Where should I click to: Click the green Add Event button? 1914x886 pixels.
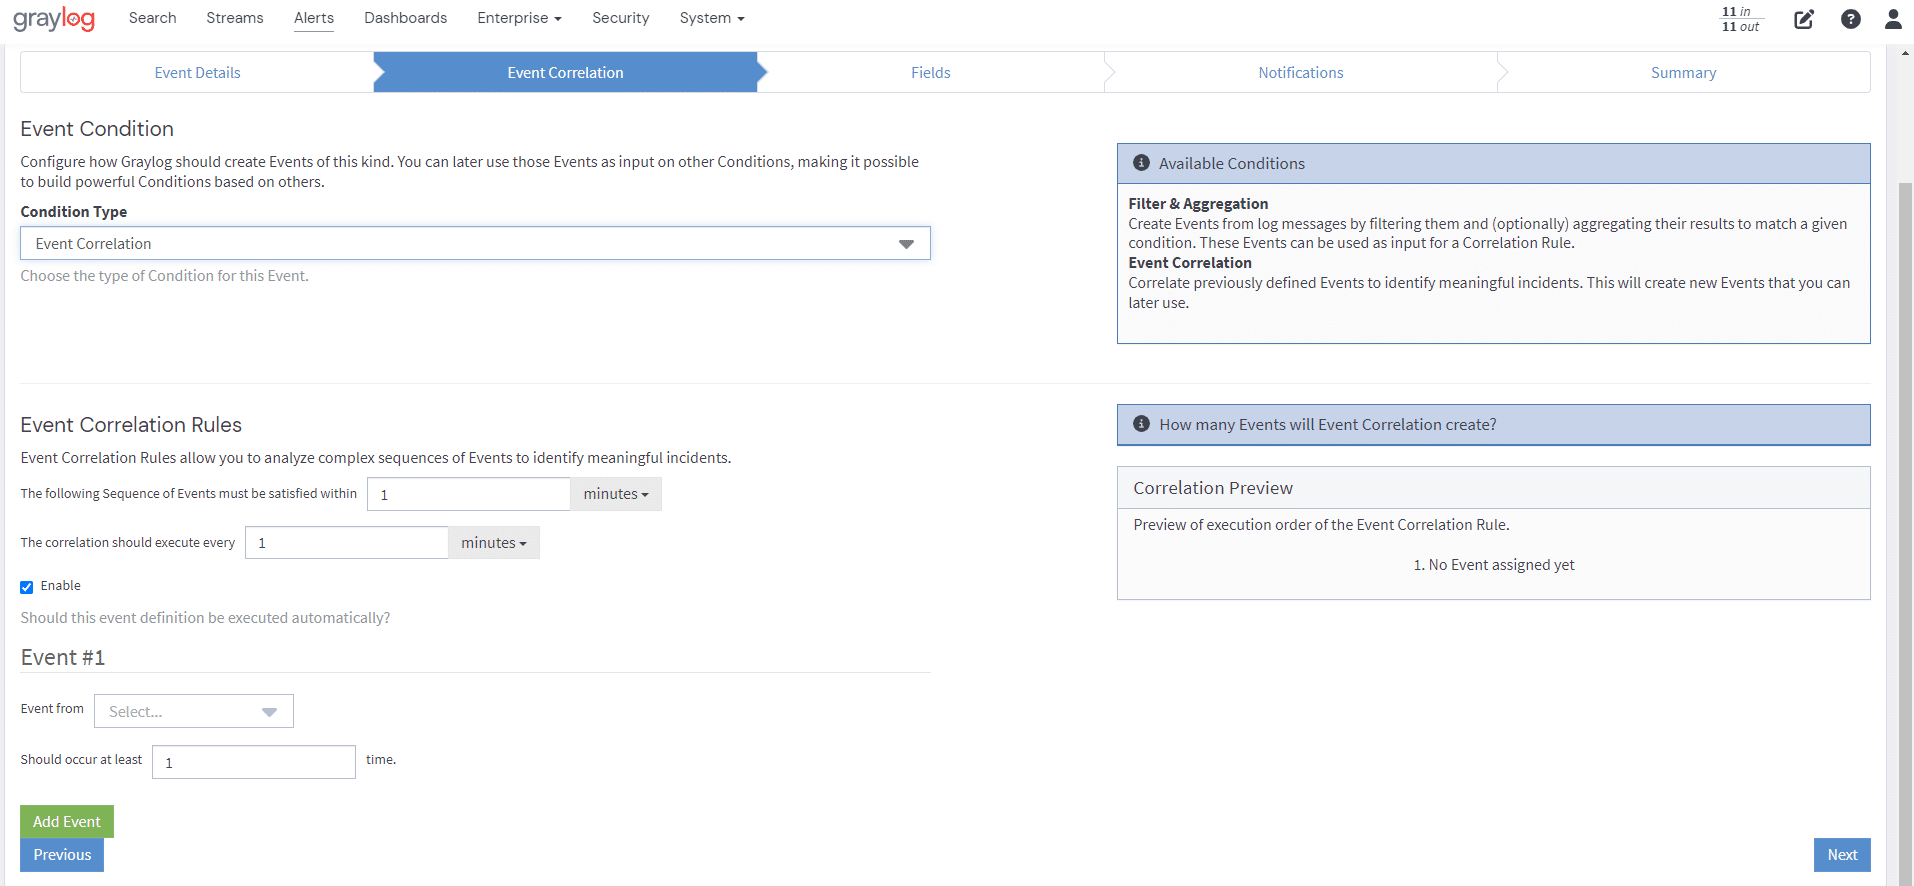click(x=67, y=821)
